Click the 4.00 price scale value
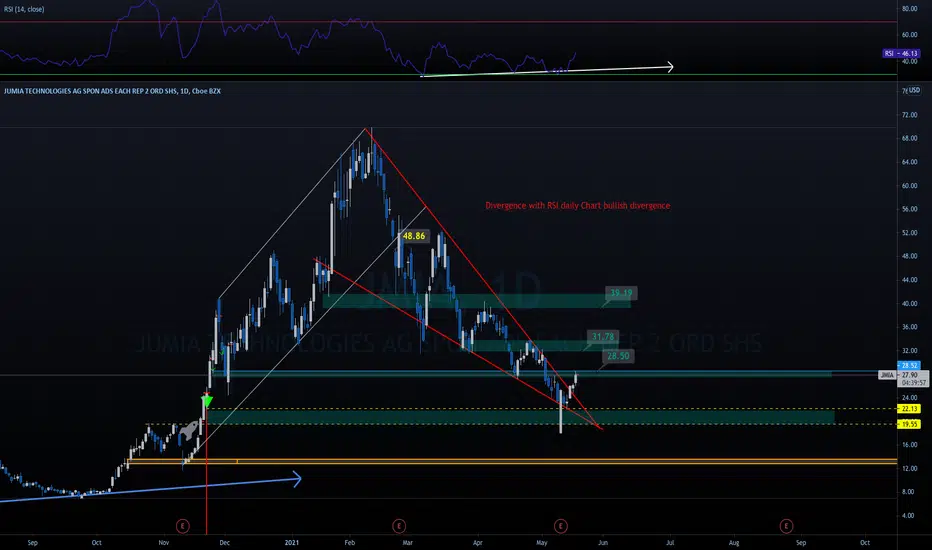932x550 pixels. [908, 516]
